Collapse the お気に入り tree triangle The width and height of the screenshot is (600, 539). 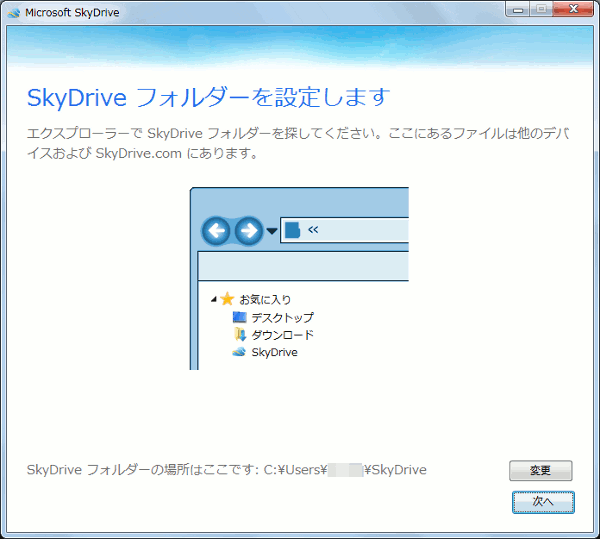tap(213, 300)
